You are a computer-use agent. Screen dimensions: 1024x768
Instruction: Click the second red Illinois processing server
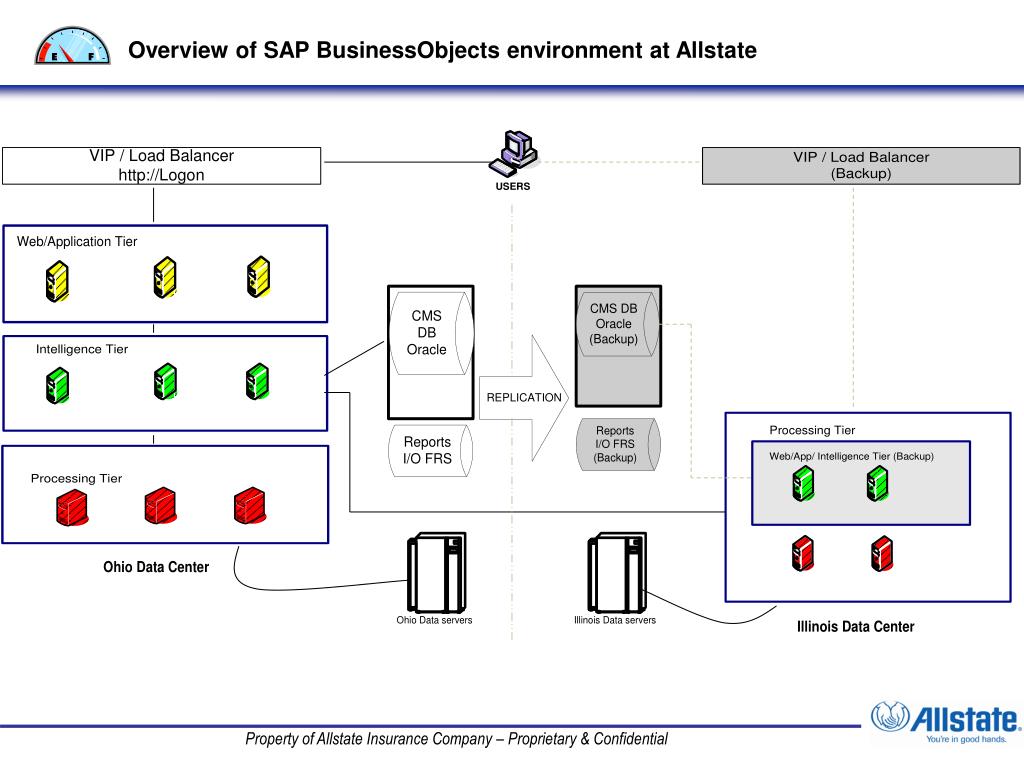[x=882, y=554]
